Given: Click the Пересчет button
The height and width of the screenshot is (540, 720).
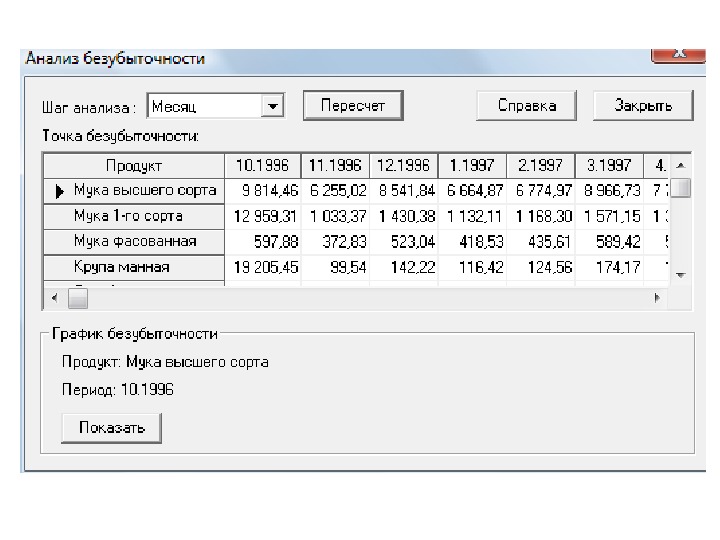Looking at the screenshot, I should (352, 105).
